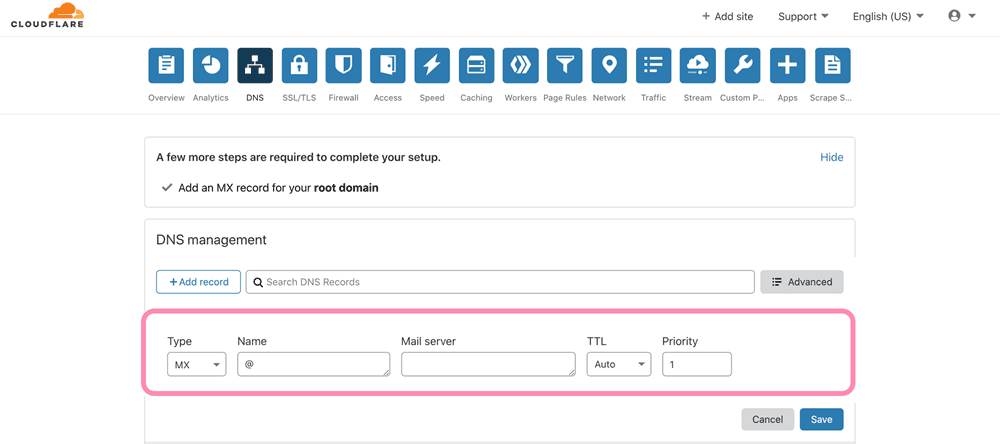Open the Network location pin icon

click(x=609, y=66)
